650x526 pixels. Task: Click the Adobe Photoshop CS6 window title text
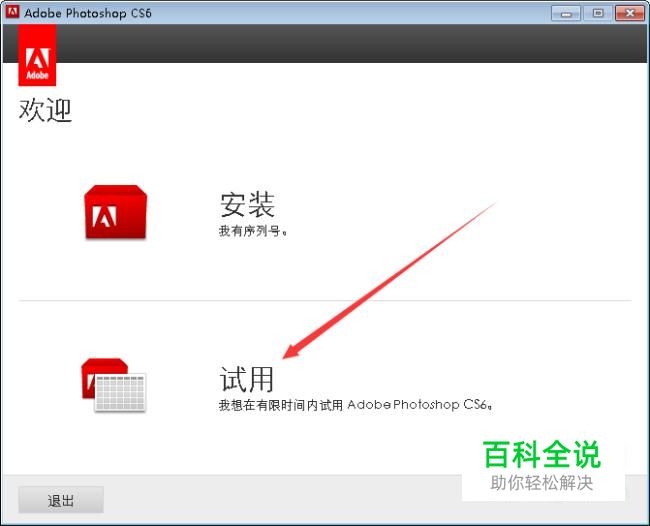(88, 13)
